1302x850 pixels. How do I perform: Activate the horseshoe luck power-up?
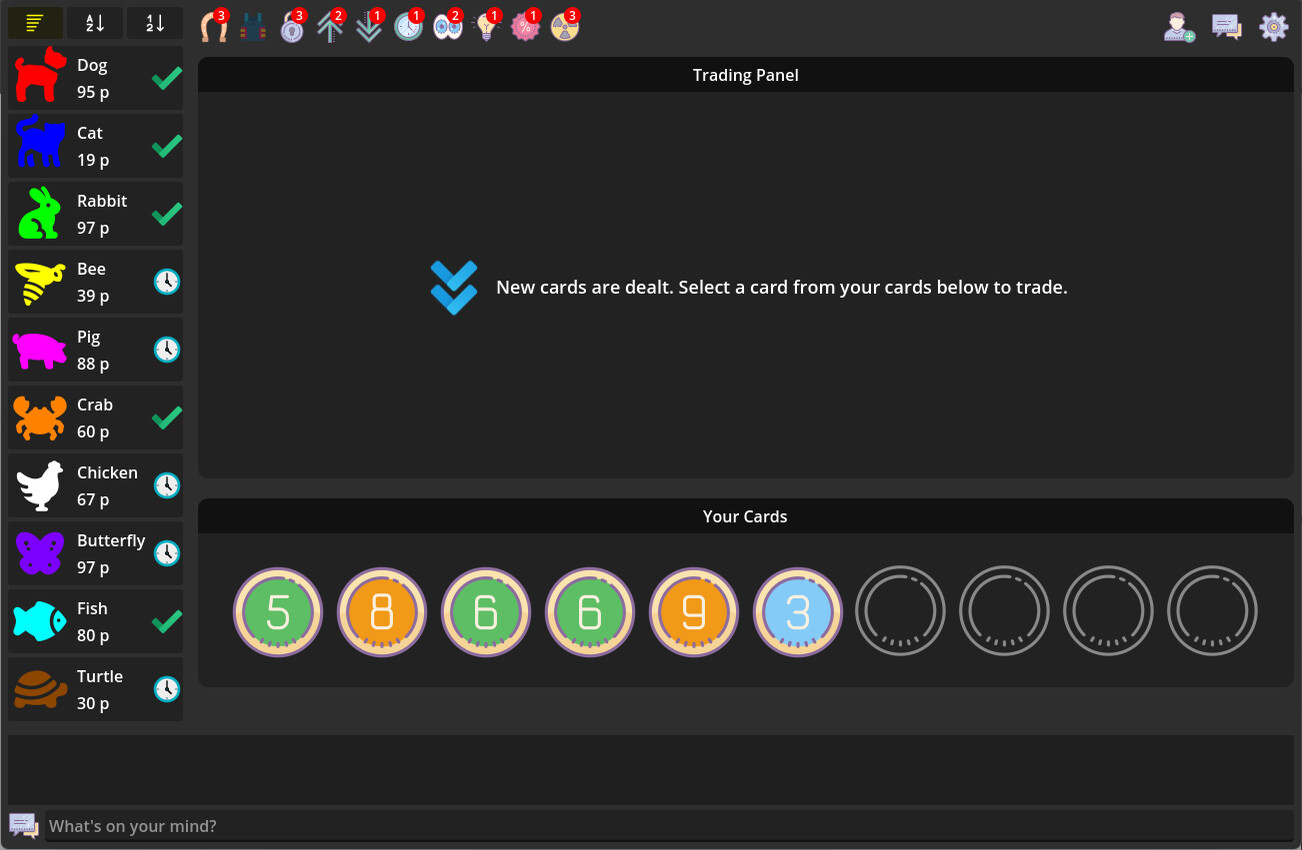215,27
